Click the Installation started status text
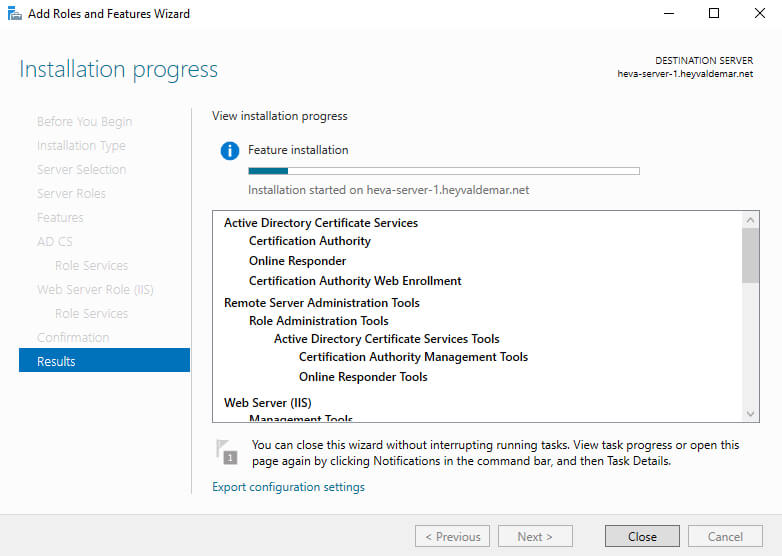Viewport: 782px width, 556px height. 389,190
